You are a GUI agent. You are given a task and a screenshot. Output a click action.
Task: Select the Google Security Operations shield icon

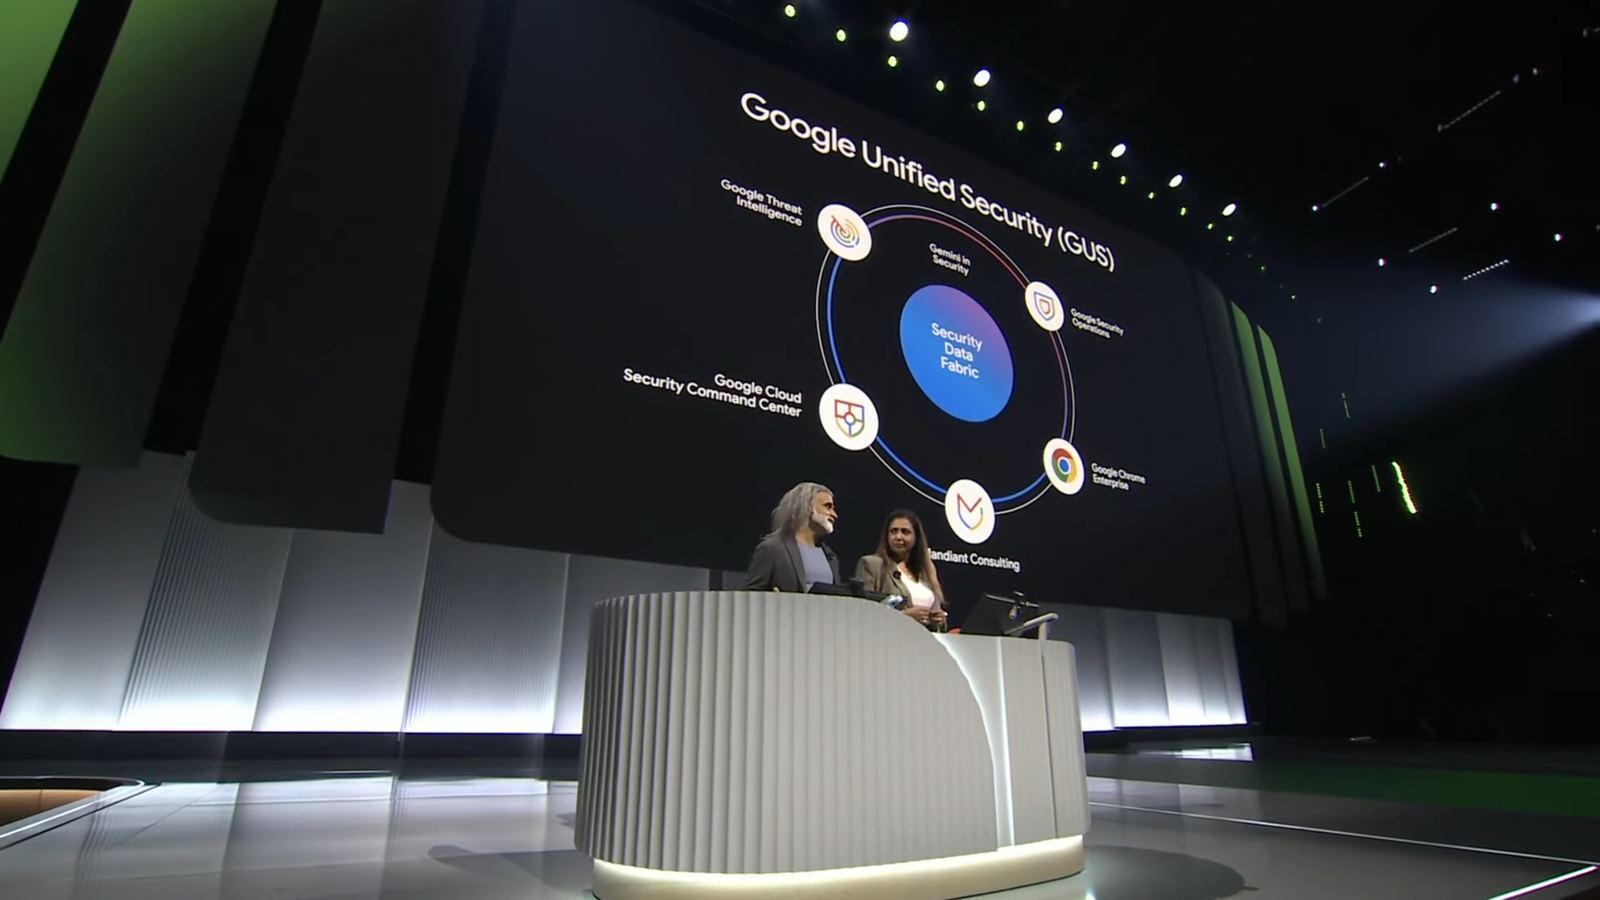[x=1044, y=305]
